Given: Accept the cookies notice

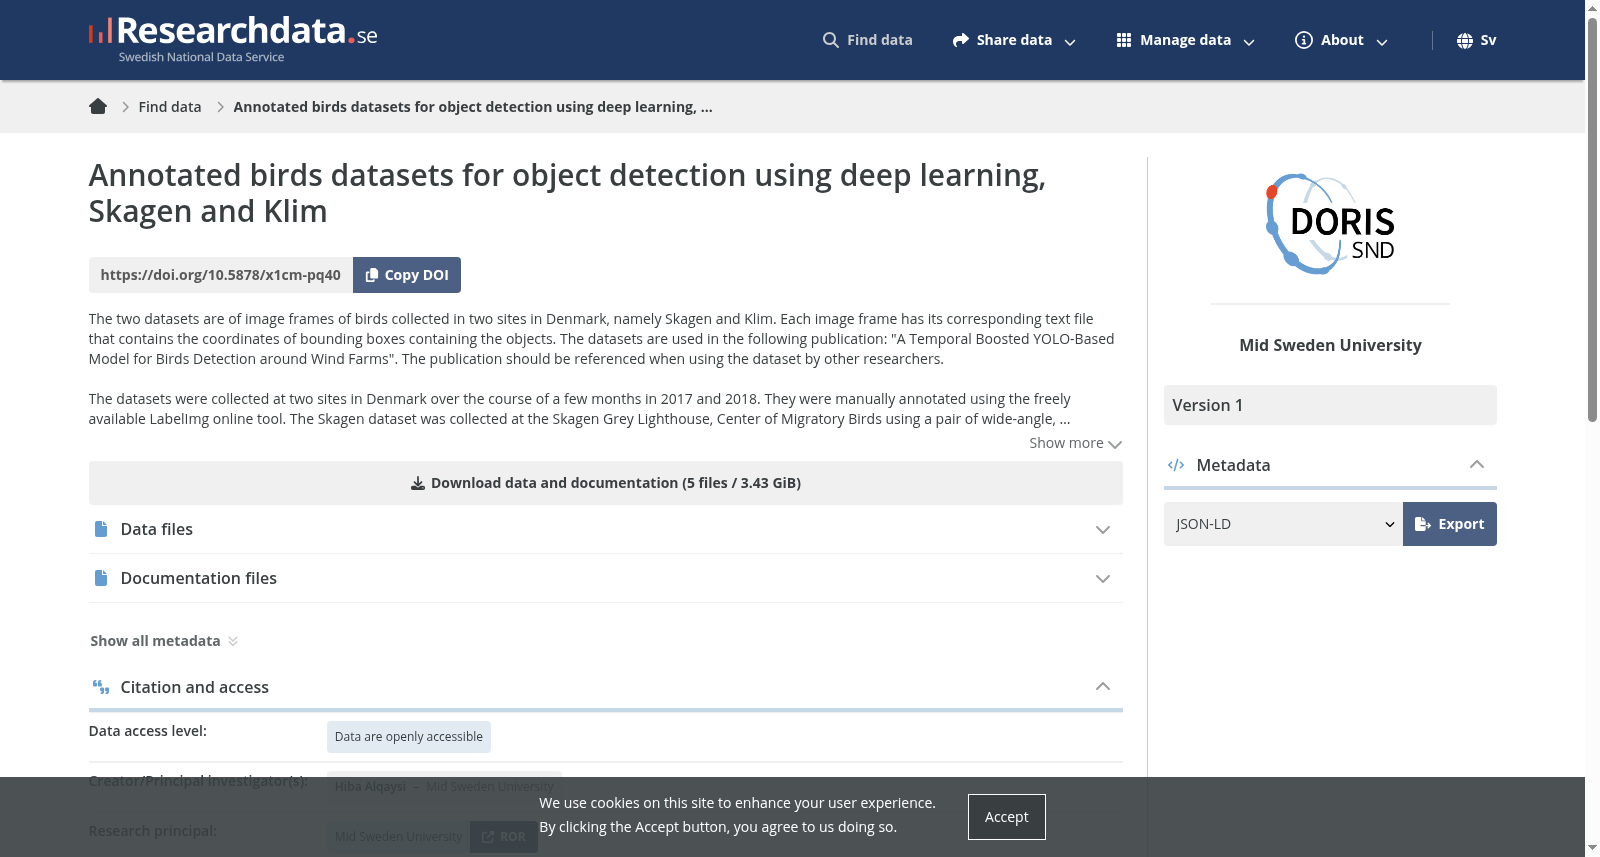Looking at the screenshot, I should click(x=1006, y=817).
